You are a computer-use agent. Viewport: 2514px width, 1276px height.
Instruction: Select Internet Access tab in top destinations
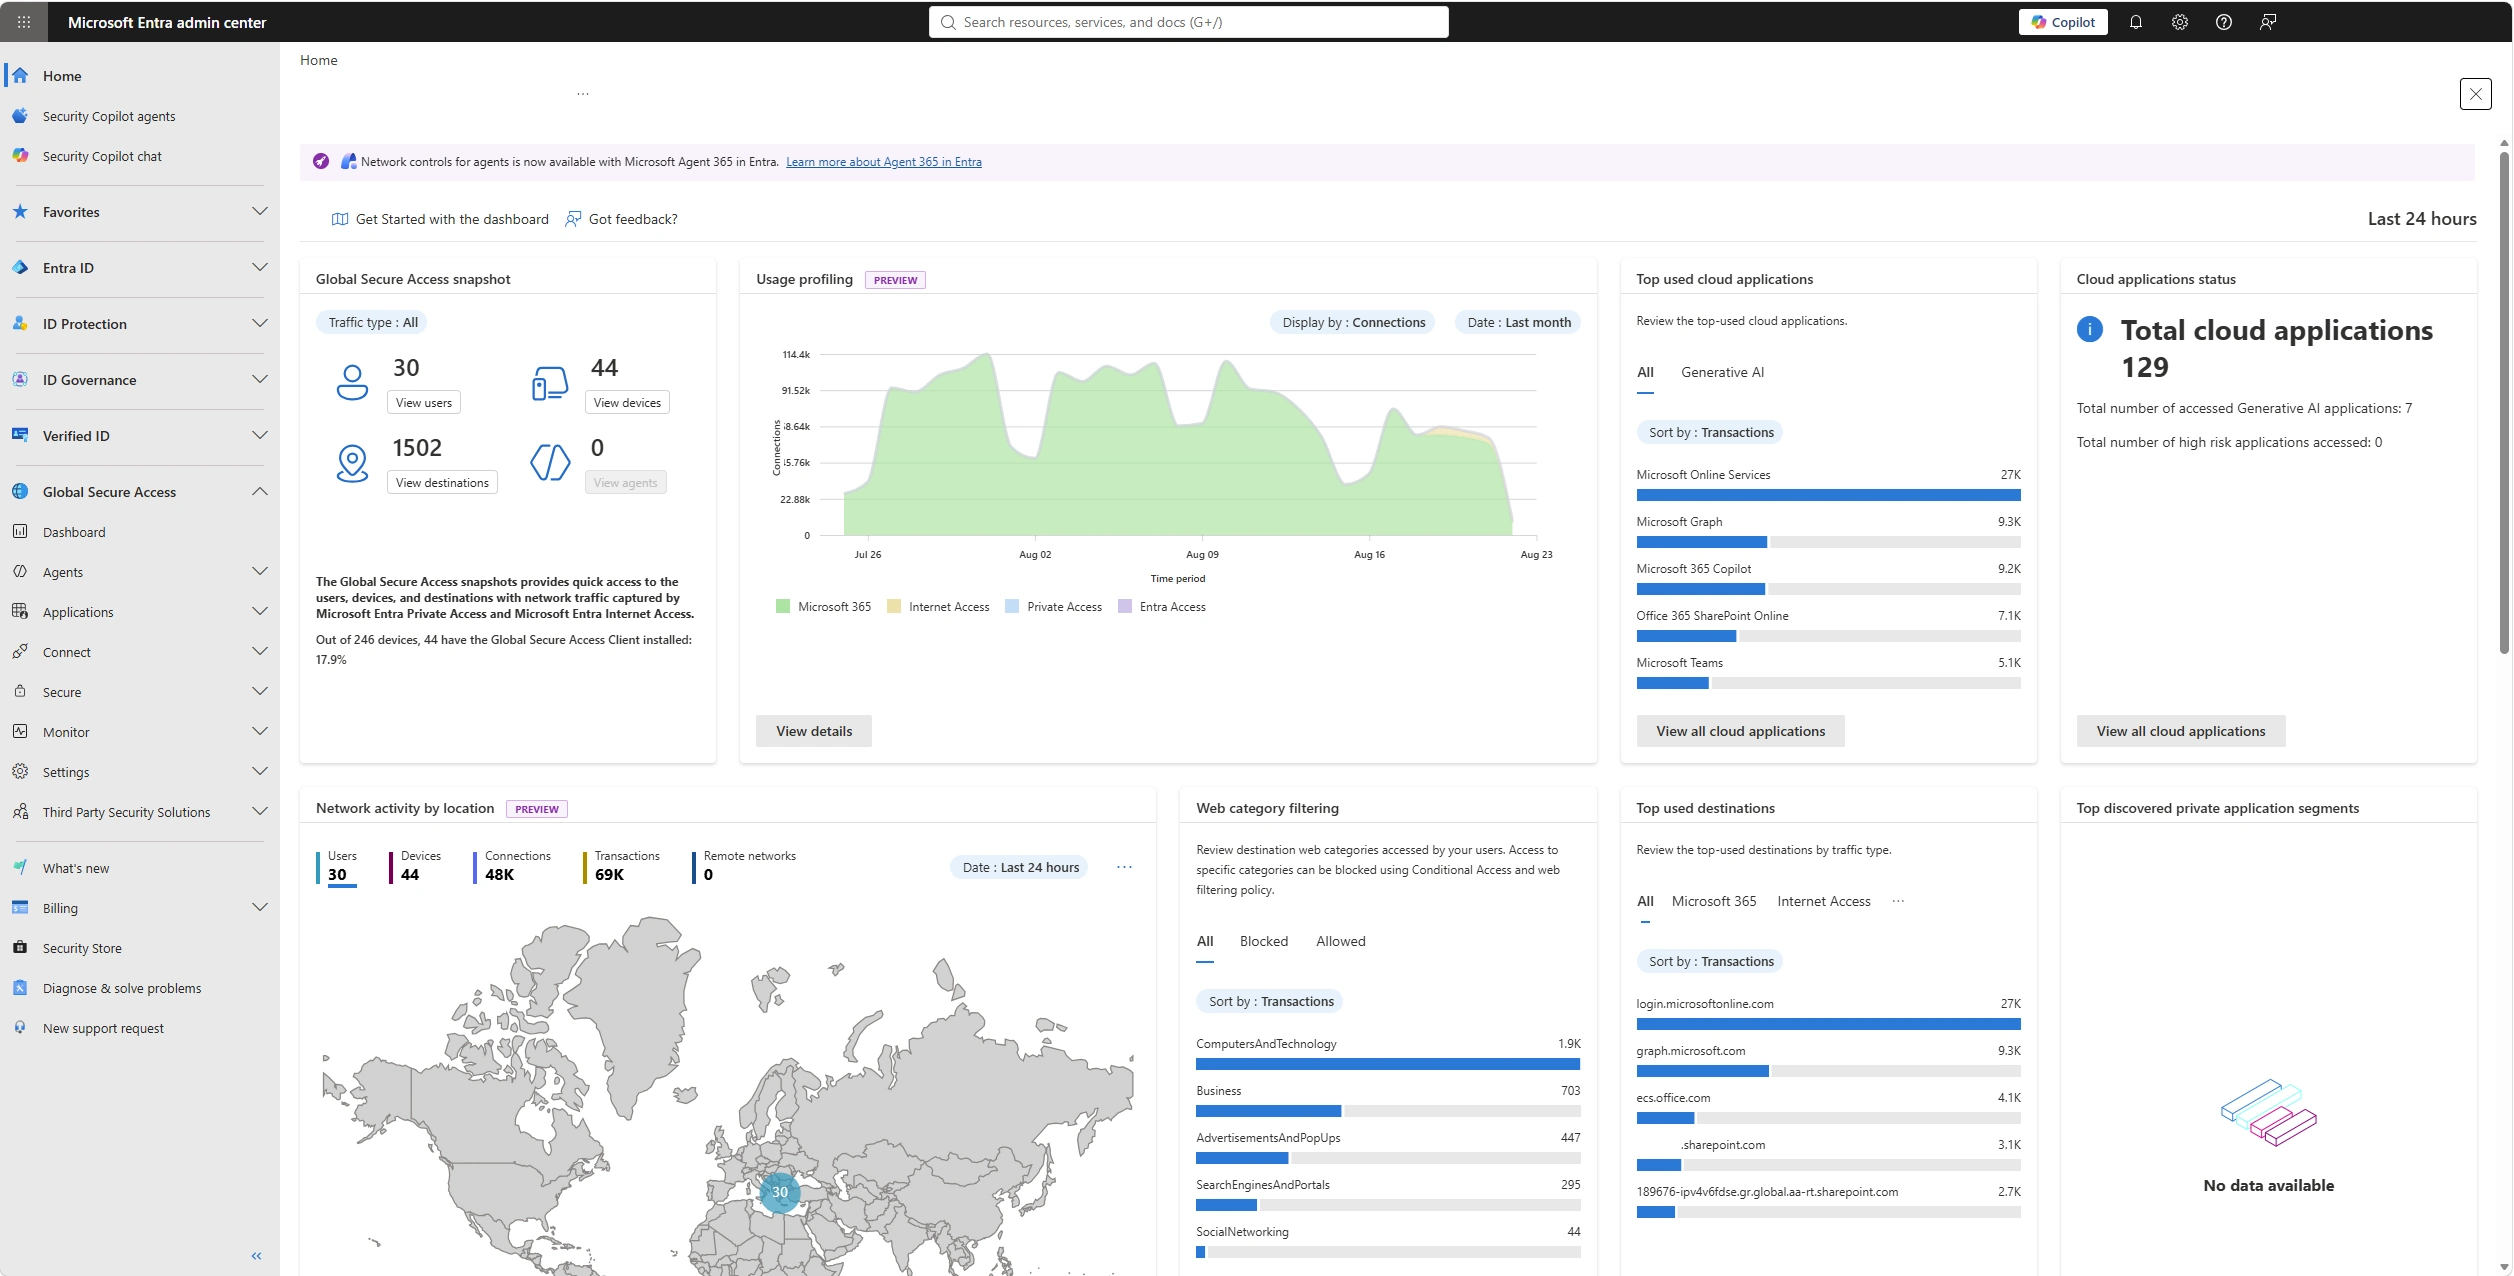point(1823,901)
